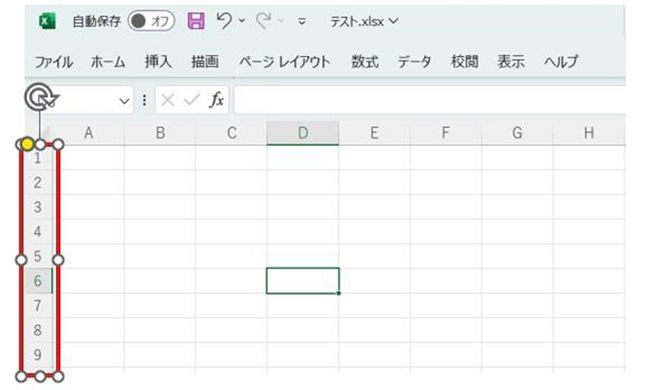Viewport: 646px width, 390px height.
Task: Click the Undo arrow icon
Action: [225, 20]
